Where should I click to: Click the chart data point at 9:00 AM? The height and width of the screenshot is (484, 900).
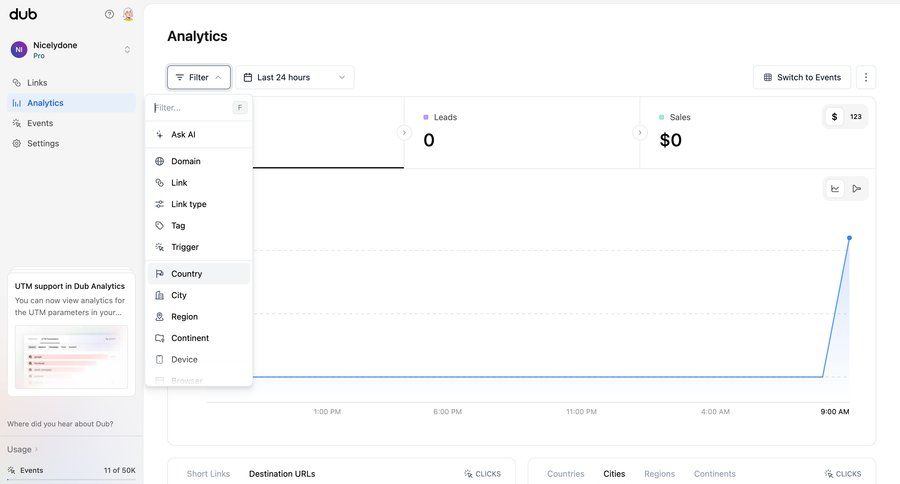849,238
